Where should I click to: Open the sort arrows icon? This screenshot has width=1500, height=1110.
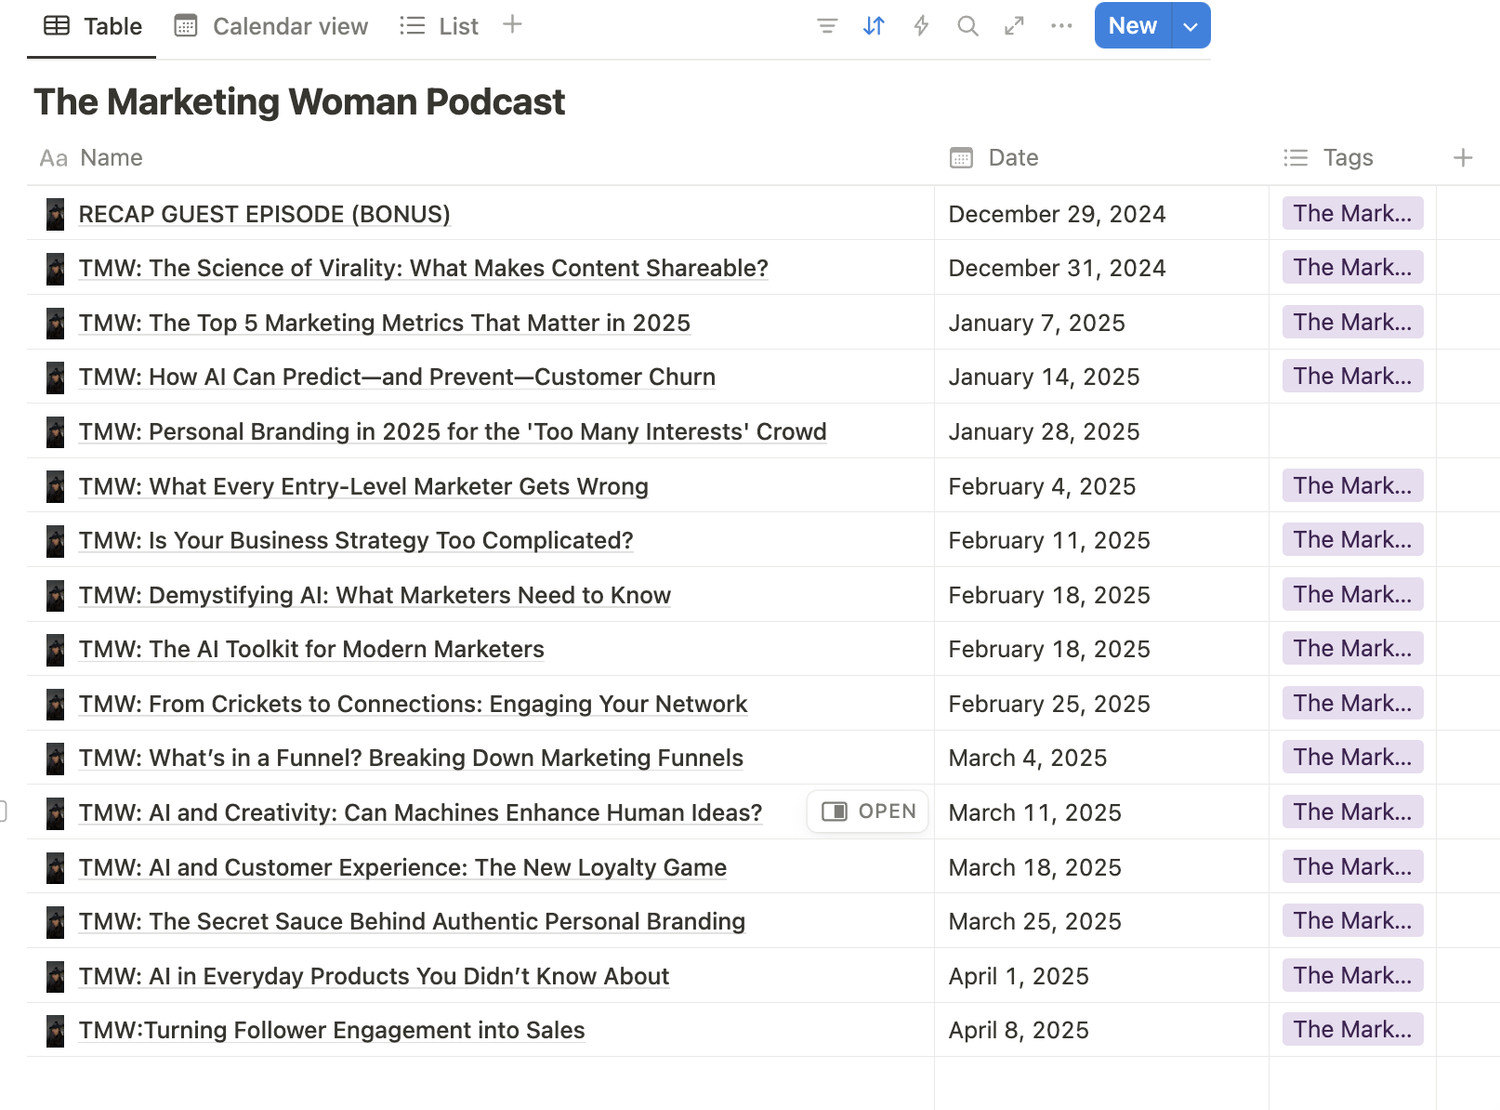coord(874,26)
